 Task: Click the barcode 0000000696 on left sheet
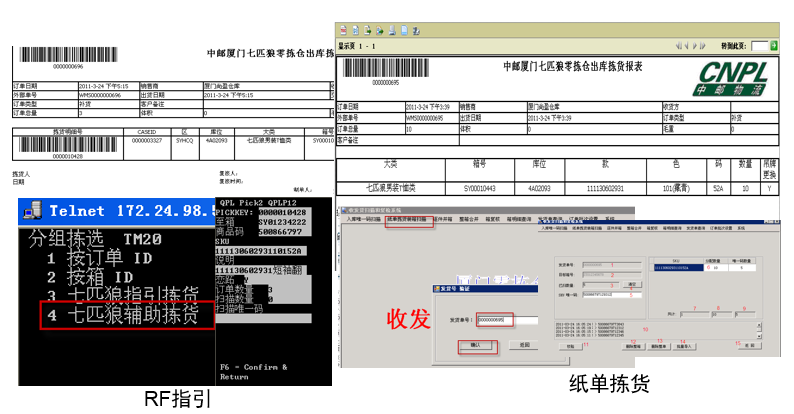[x=68, y=56]
